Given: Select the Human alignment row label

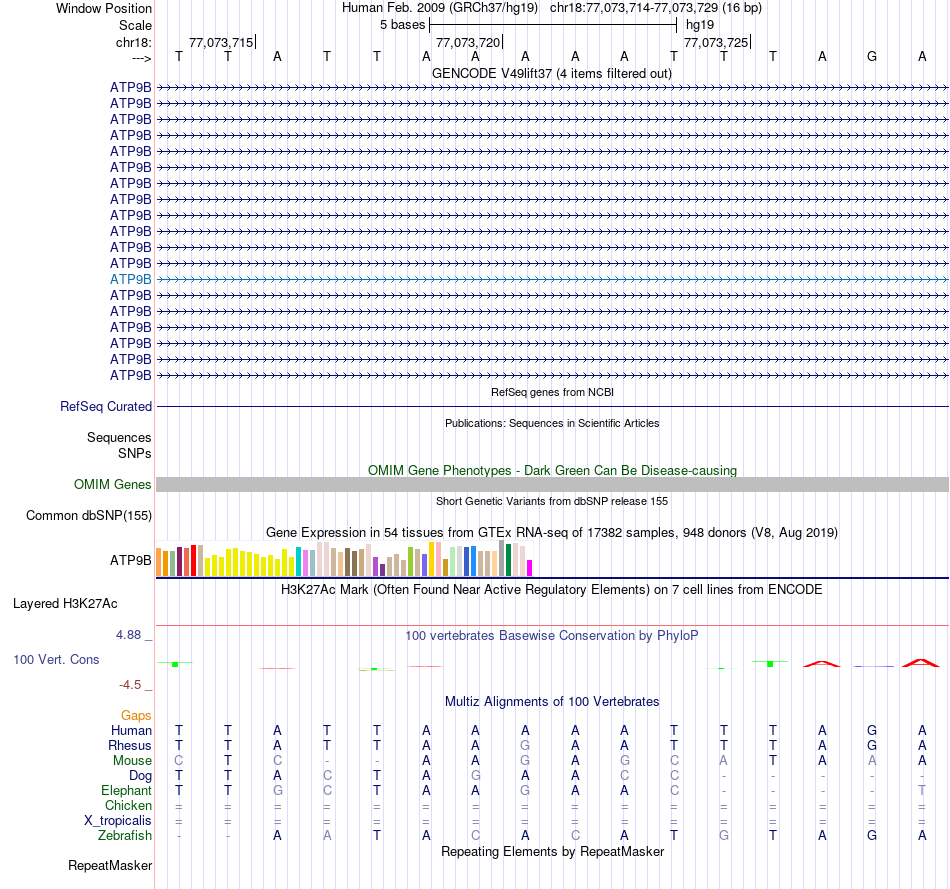Looking at the screenshot, I should 131,730.
